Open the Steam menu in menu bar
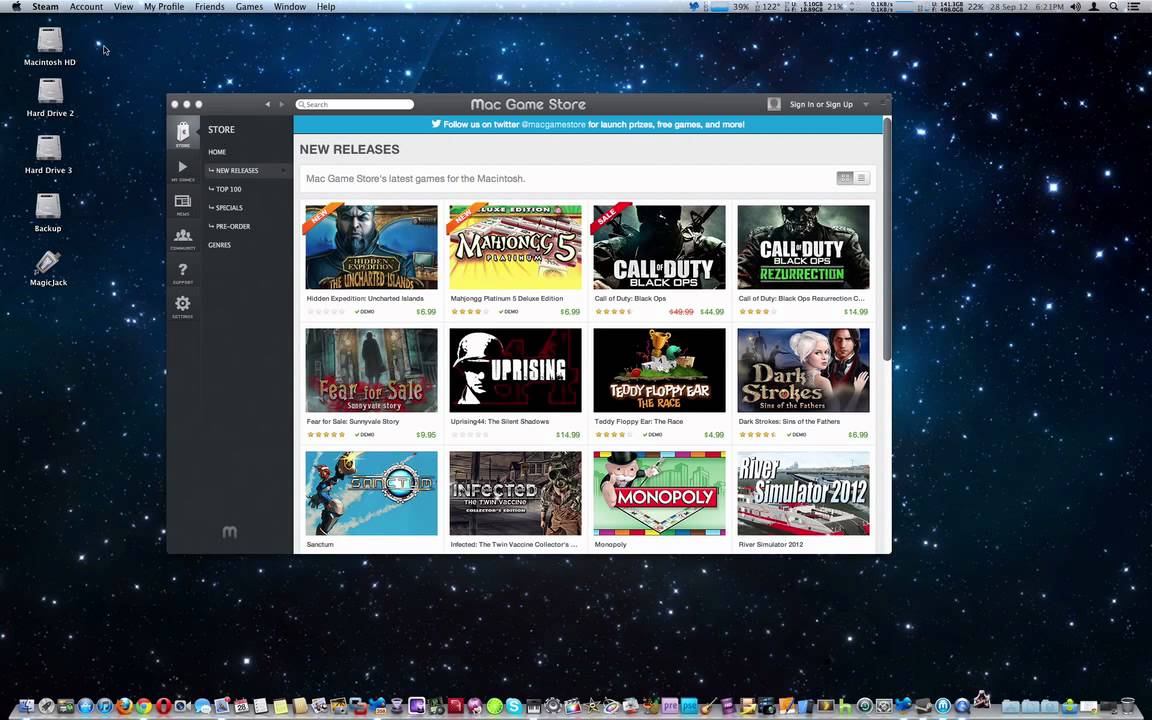This screenshot has width=1152, height=720. tap(45, 7)
